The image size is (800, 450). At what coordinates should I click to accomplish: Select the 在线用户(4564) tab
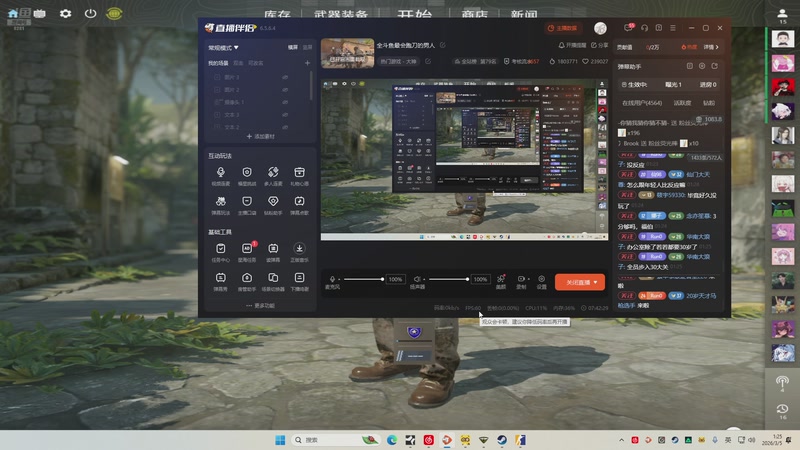pos(642,103)
